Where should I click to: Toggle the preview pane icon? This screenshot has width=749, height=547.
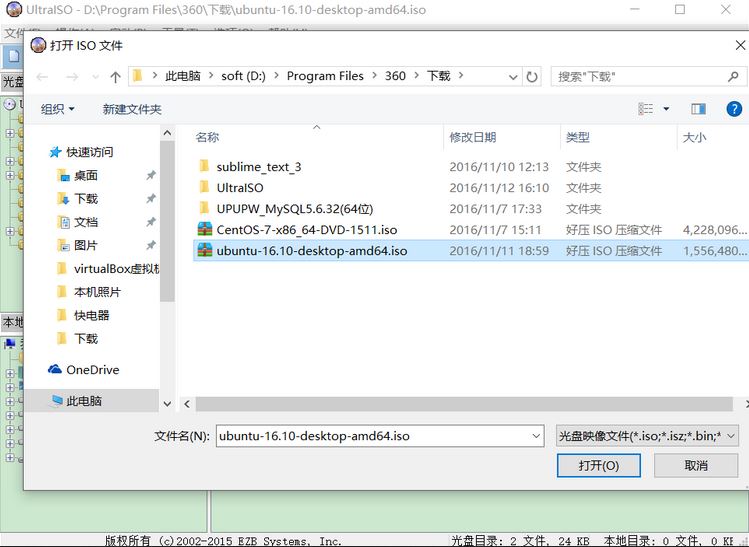coord(698,109)
